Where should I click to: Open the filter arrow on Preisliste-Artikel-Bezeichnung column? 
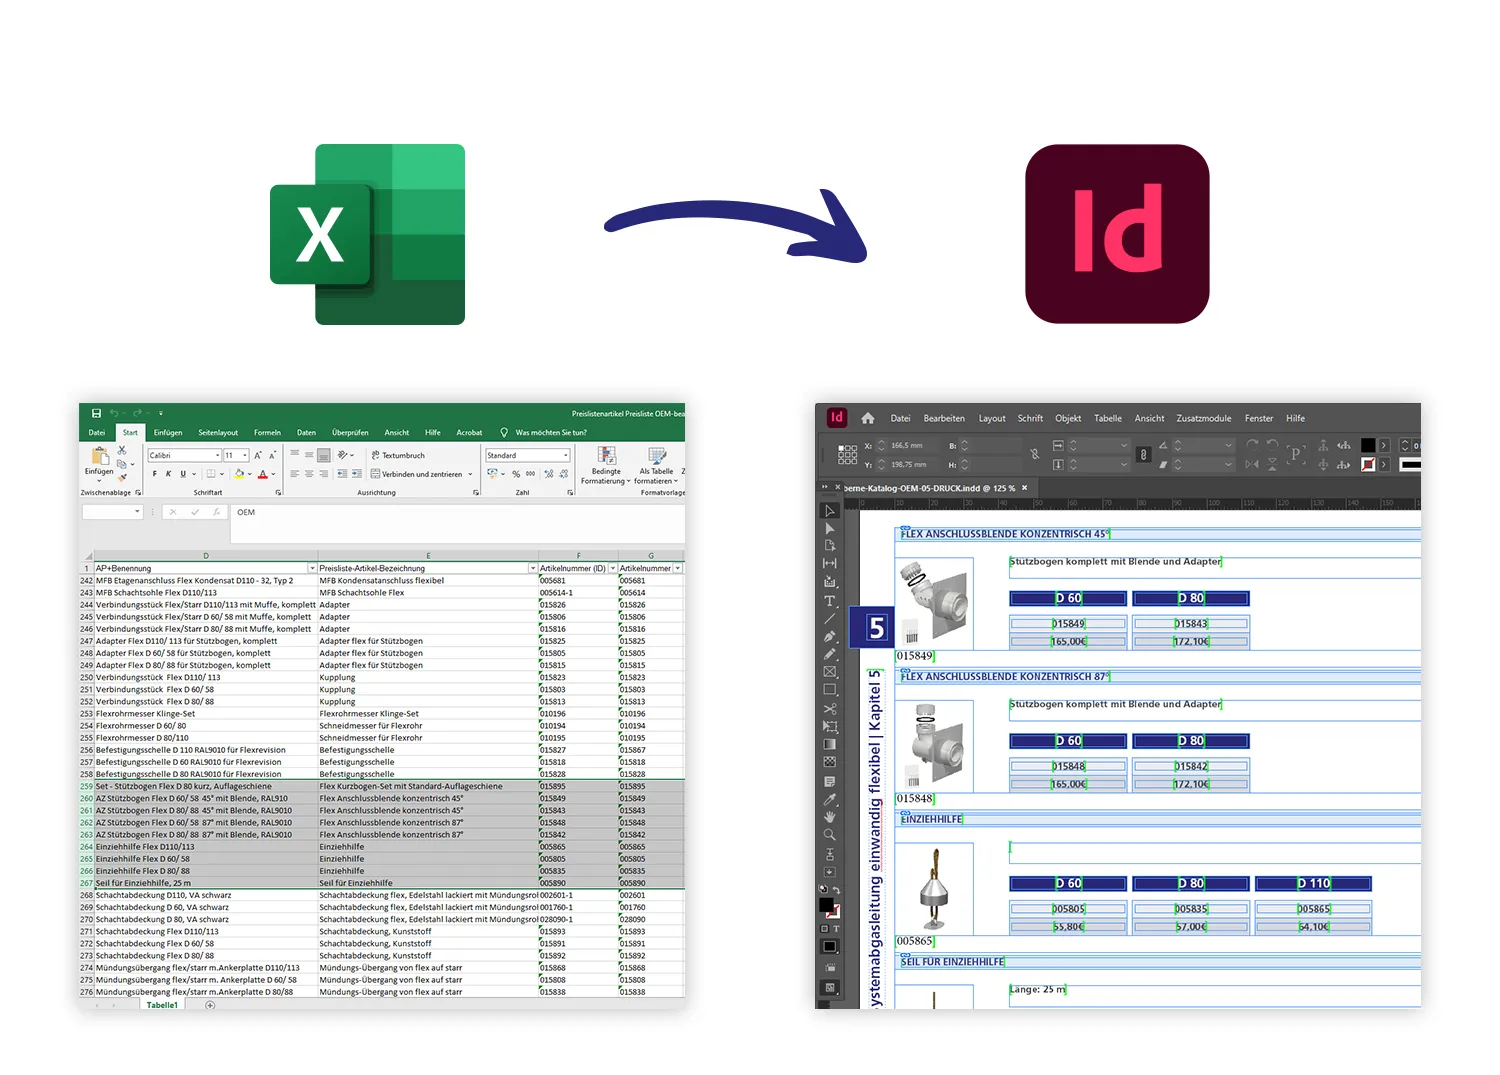(x=533, y=567)
